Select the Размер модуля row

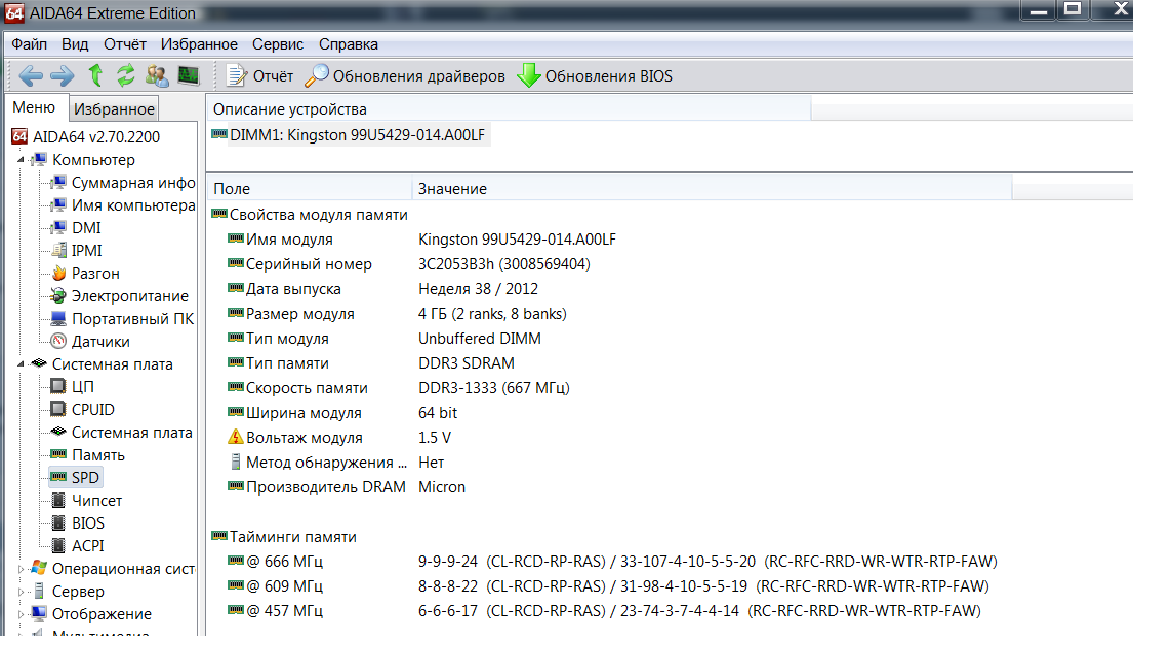397,314
